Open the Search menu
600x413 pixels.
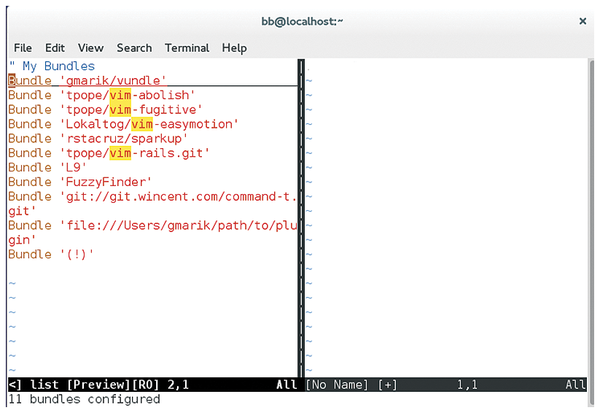click(x=134, y=48)
